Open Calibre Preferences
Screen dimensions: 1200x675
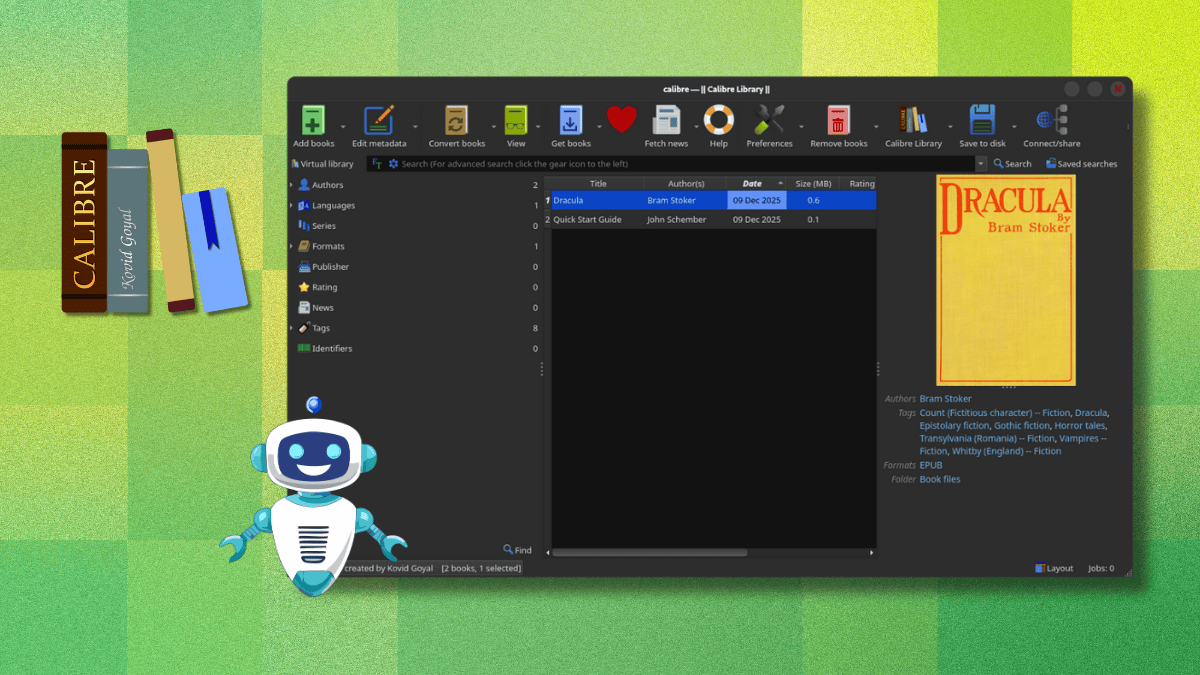pyautogui.click(x=769, y=118)
